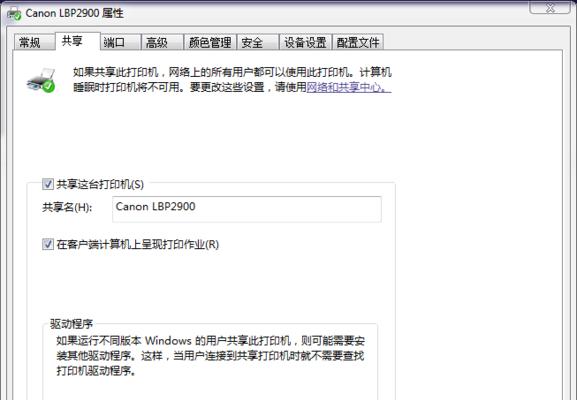
Task: Close the Canon LBP2900 属性 dialog
Action: click(550, 7)
